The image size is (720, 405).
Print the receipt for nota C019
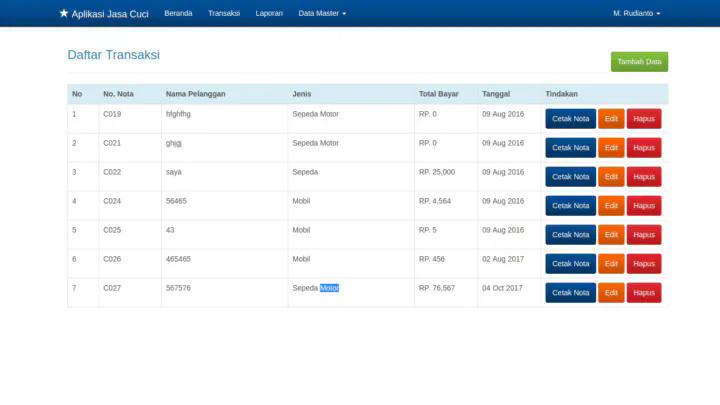click(570, 119)
